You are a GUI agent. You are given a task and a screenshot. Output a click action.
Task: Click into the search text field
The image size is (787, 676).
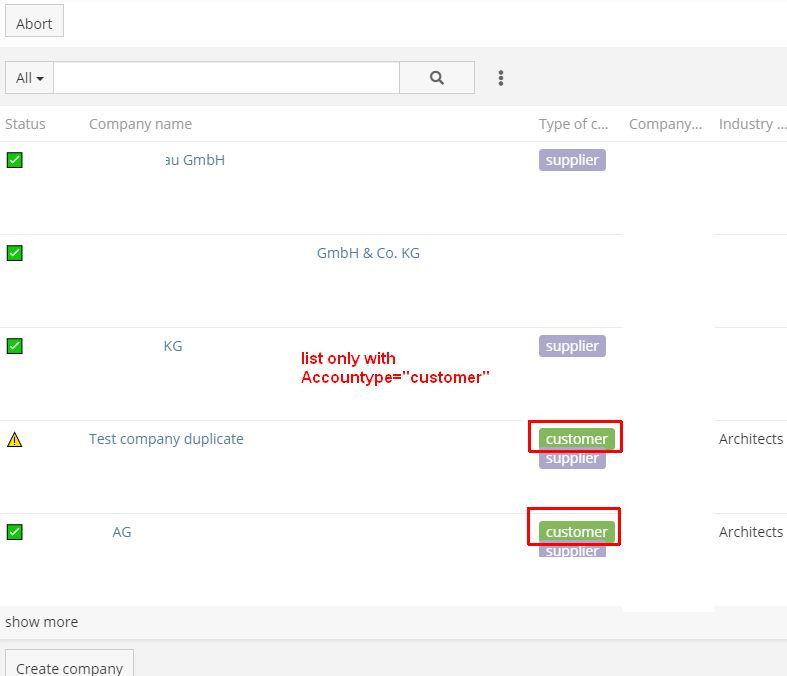click(x=226, y=78)
